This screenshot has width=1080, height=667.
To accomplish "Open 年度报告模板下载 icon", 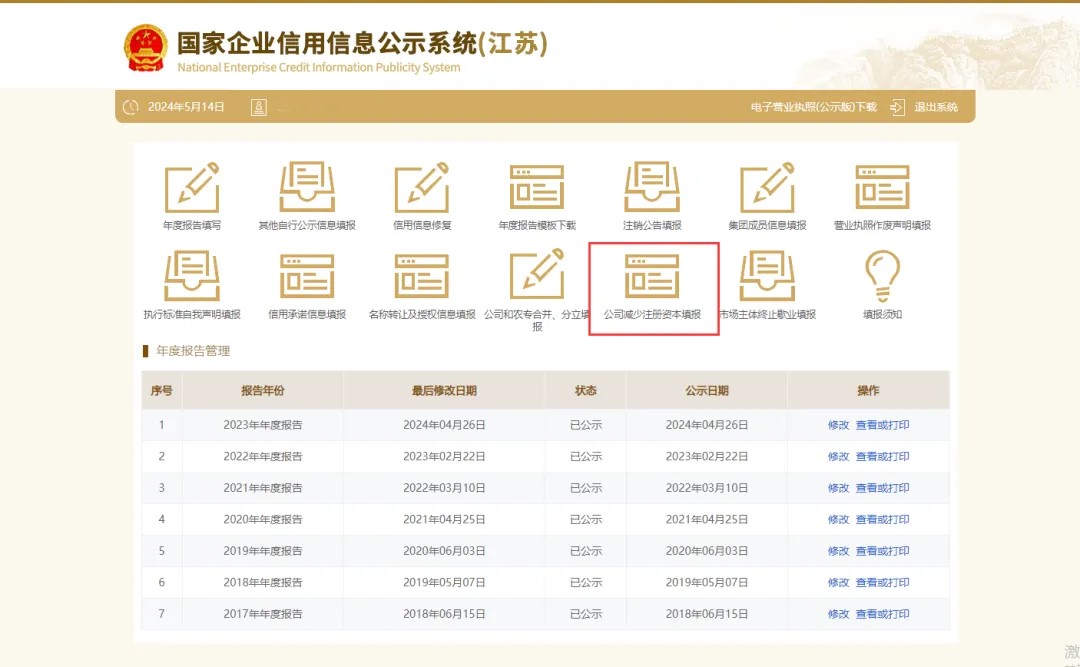I will click(537, 188).
